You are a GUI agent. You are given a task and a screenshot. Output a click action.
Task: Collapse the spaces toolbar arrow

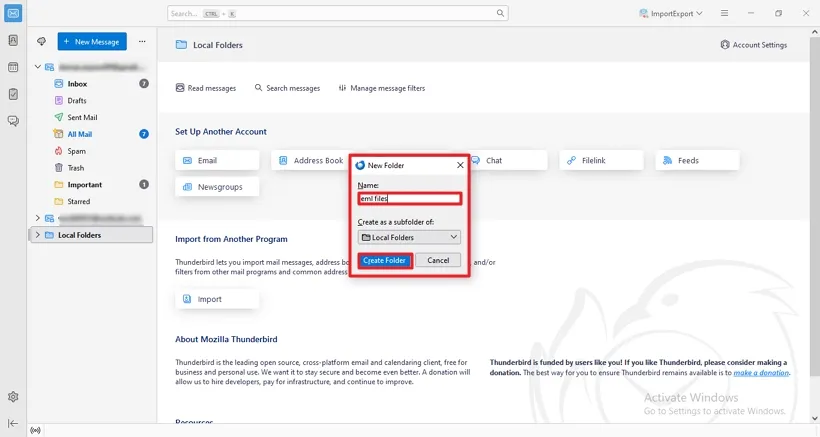pos(13,423)
